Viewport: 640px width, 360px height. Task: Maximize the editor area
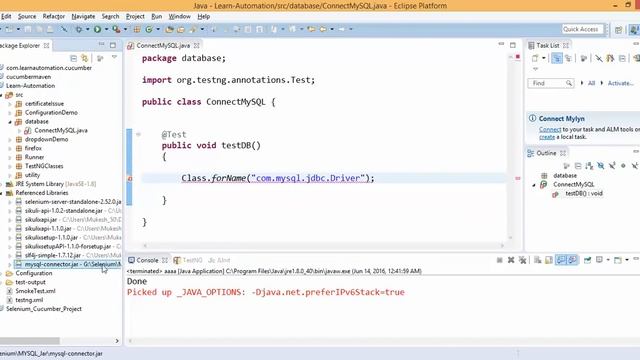coord(513,45)
